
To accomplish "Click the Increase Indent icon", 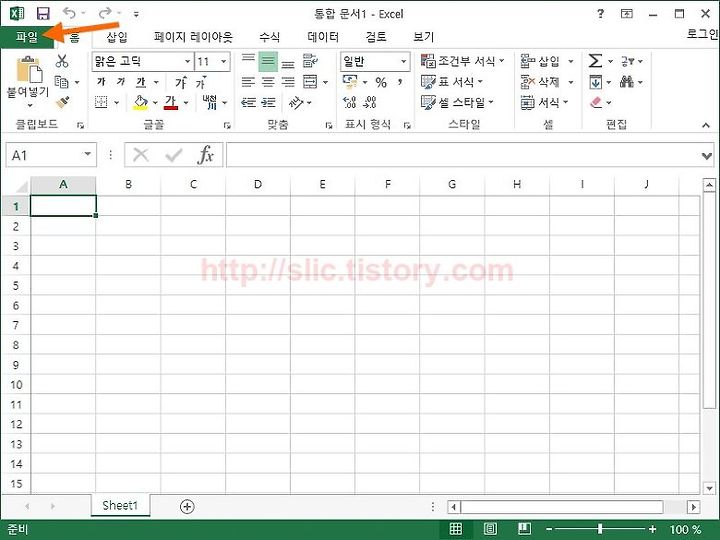I will (268, 102).
